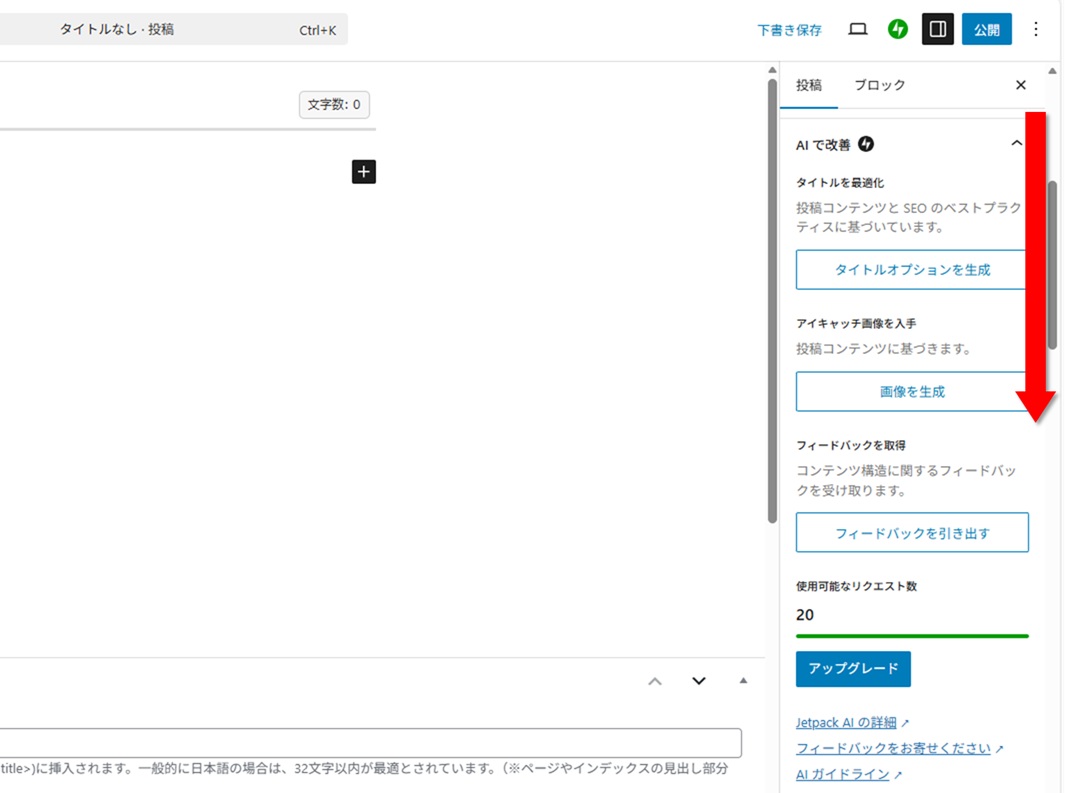Image resolution: width=1065 pixels, height=793 pixels.
Task: Collapse the AI で改善 panel
Action: coord(1016,144)
